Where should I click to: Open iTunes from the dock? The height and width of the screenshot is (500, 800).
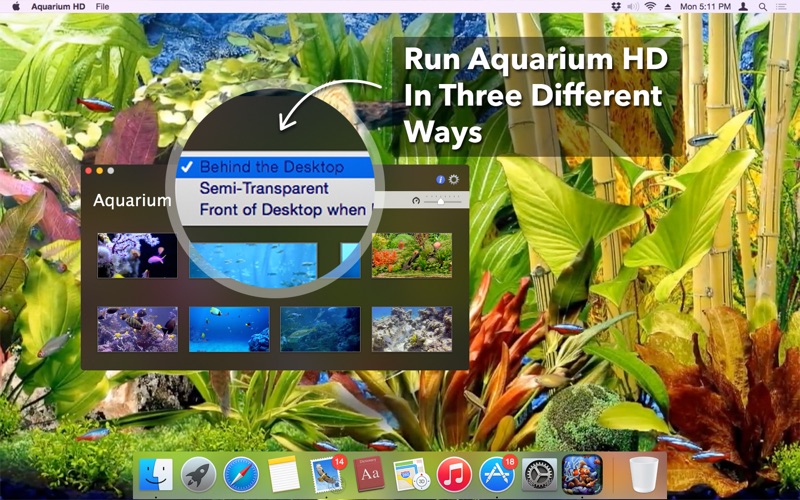click(454, 474)
